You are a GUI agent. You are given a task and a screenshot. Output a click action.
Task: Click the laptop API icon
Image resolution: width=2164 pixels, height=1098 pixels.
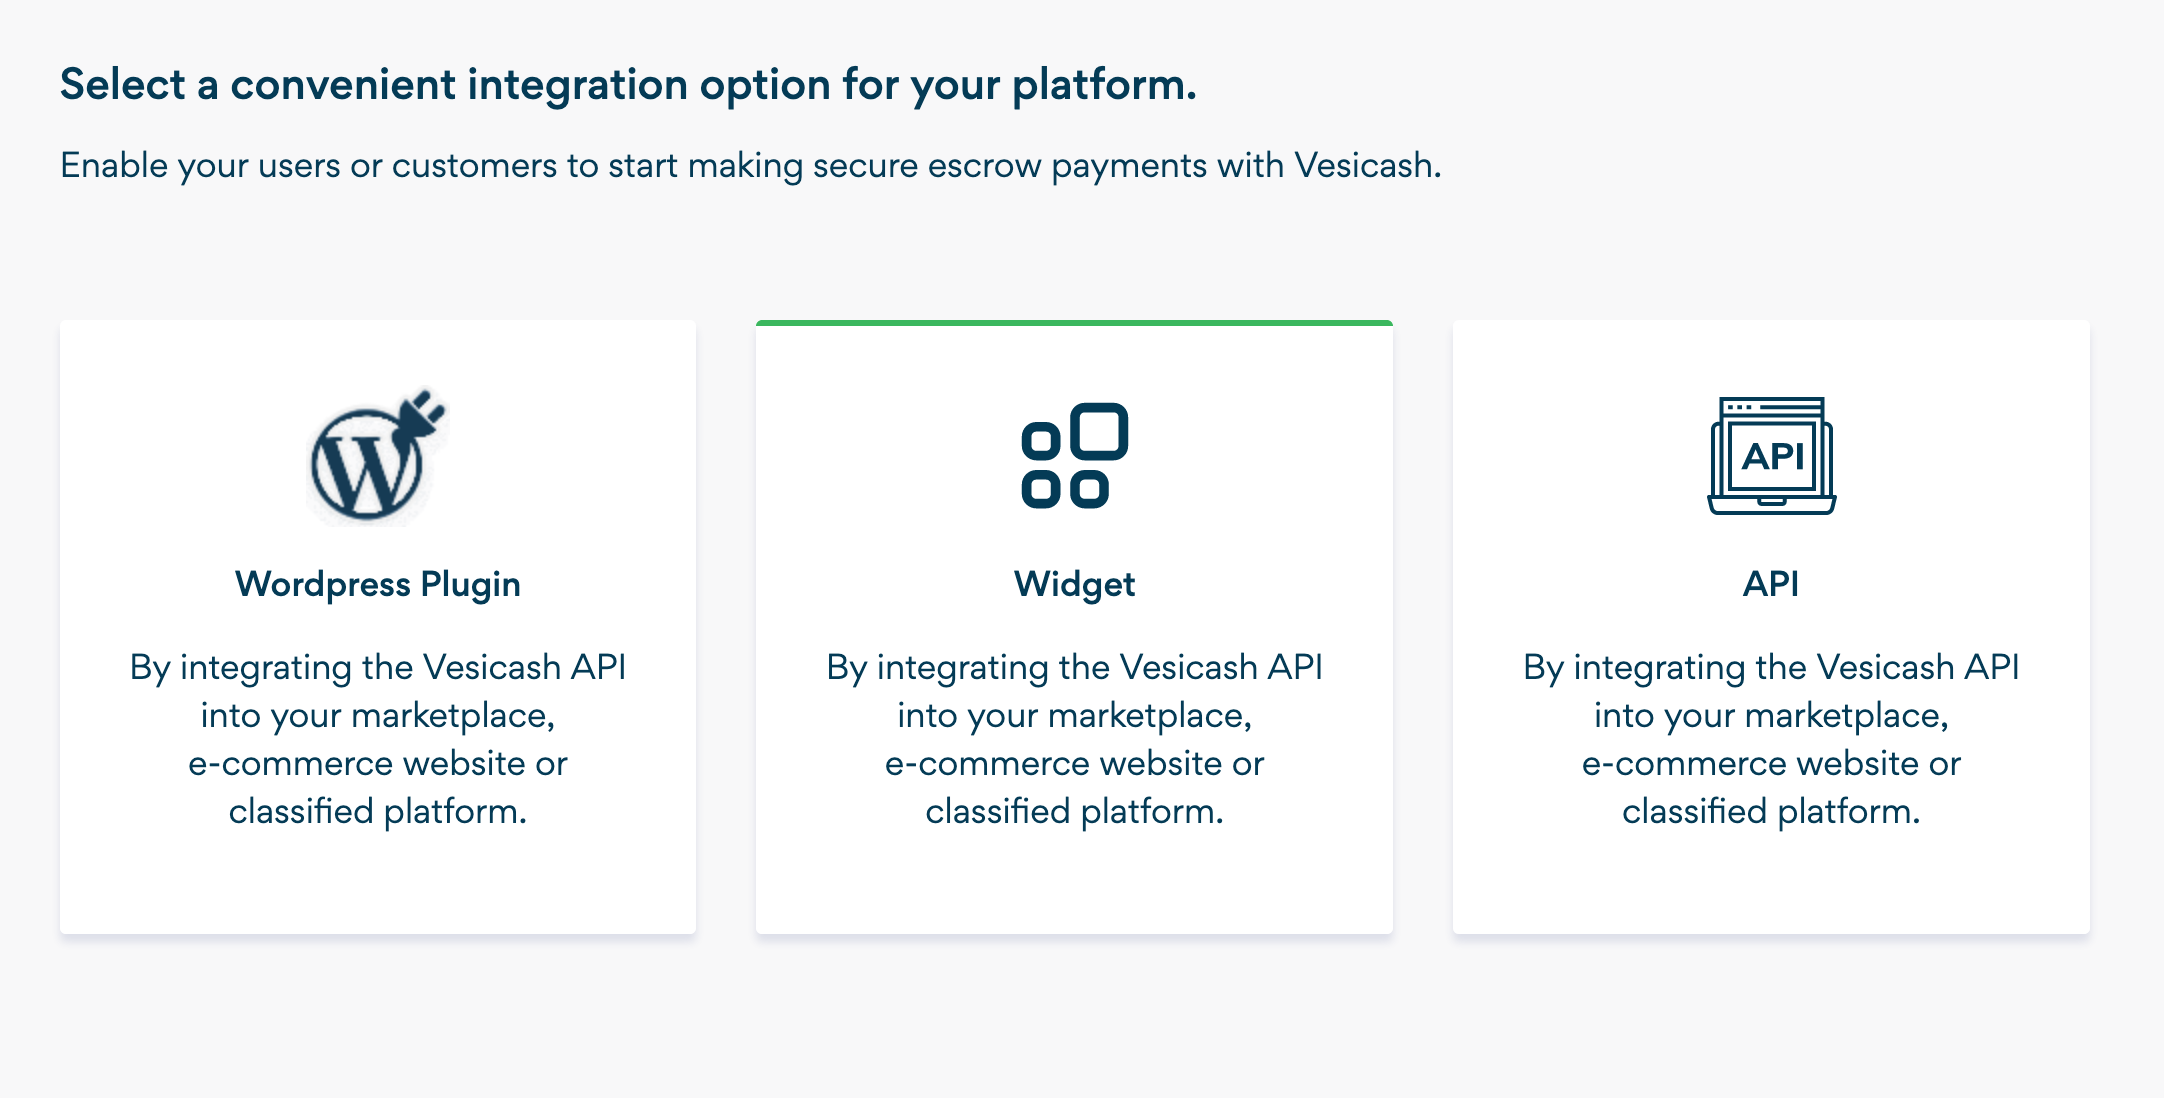(x=1771, y=455)
